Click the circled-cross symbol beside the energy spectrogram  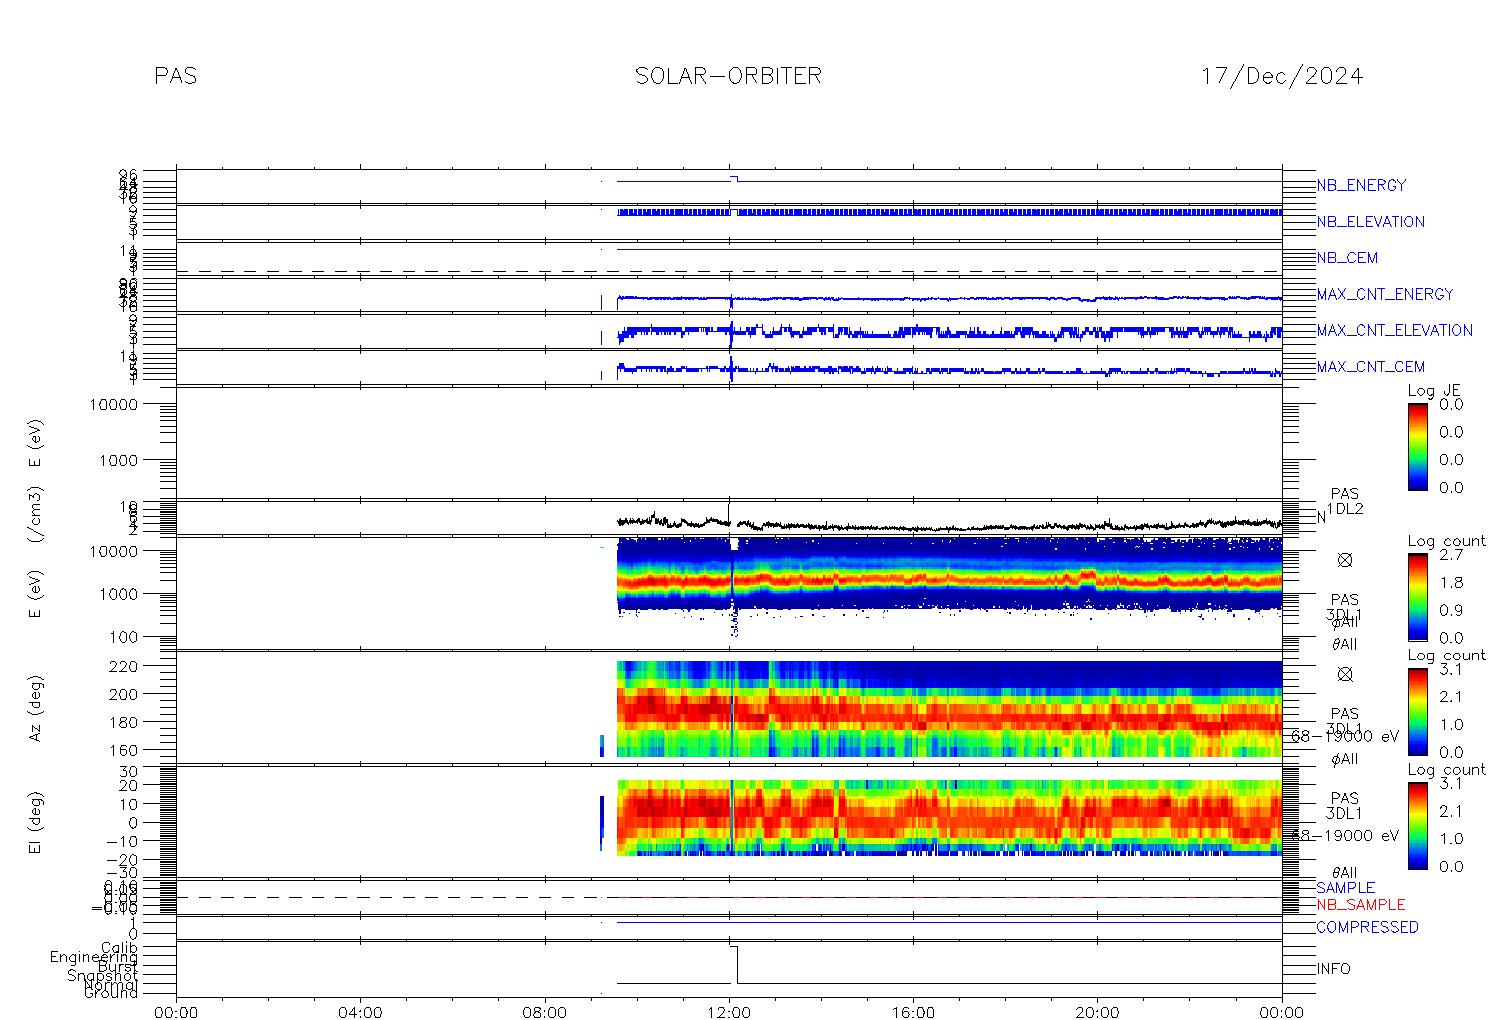1345,560
